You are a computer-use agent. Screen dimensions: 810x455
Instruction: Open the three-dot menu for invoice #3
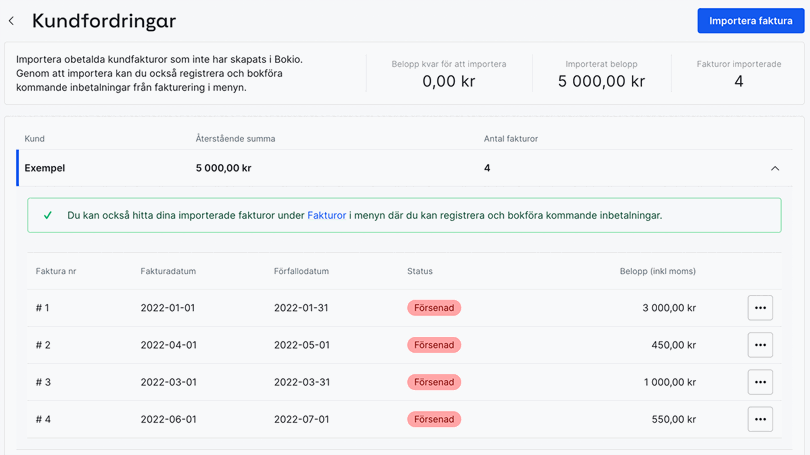click(760, 382)
